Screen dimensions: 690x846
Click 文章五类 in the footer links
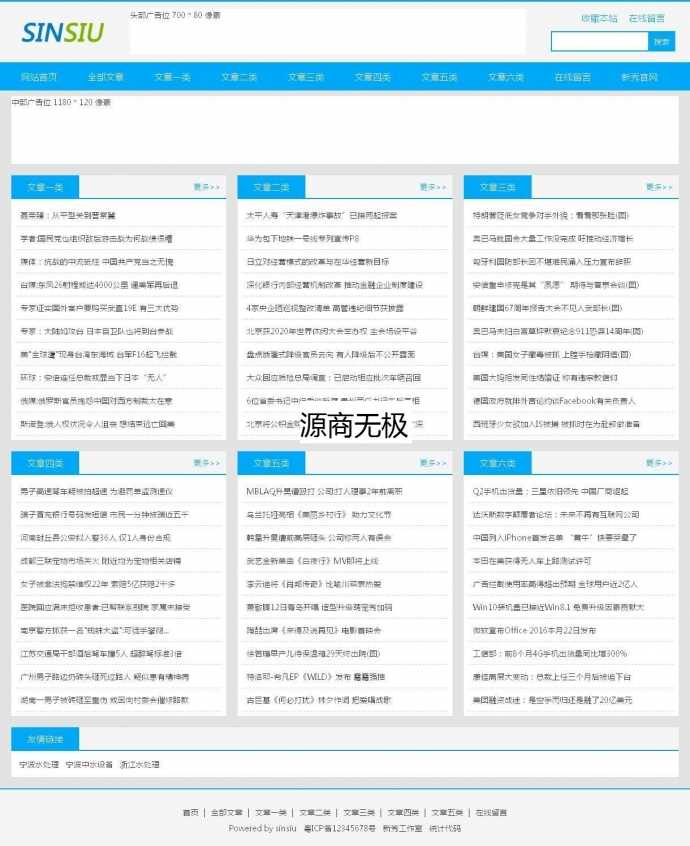447,813
